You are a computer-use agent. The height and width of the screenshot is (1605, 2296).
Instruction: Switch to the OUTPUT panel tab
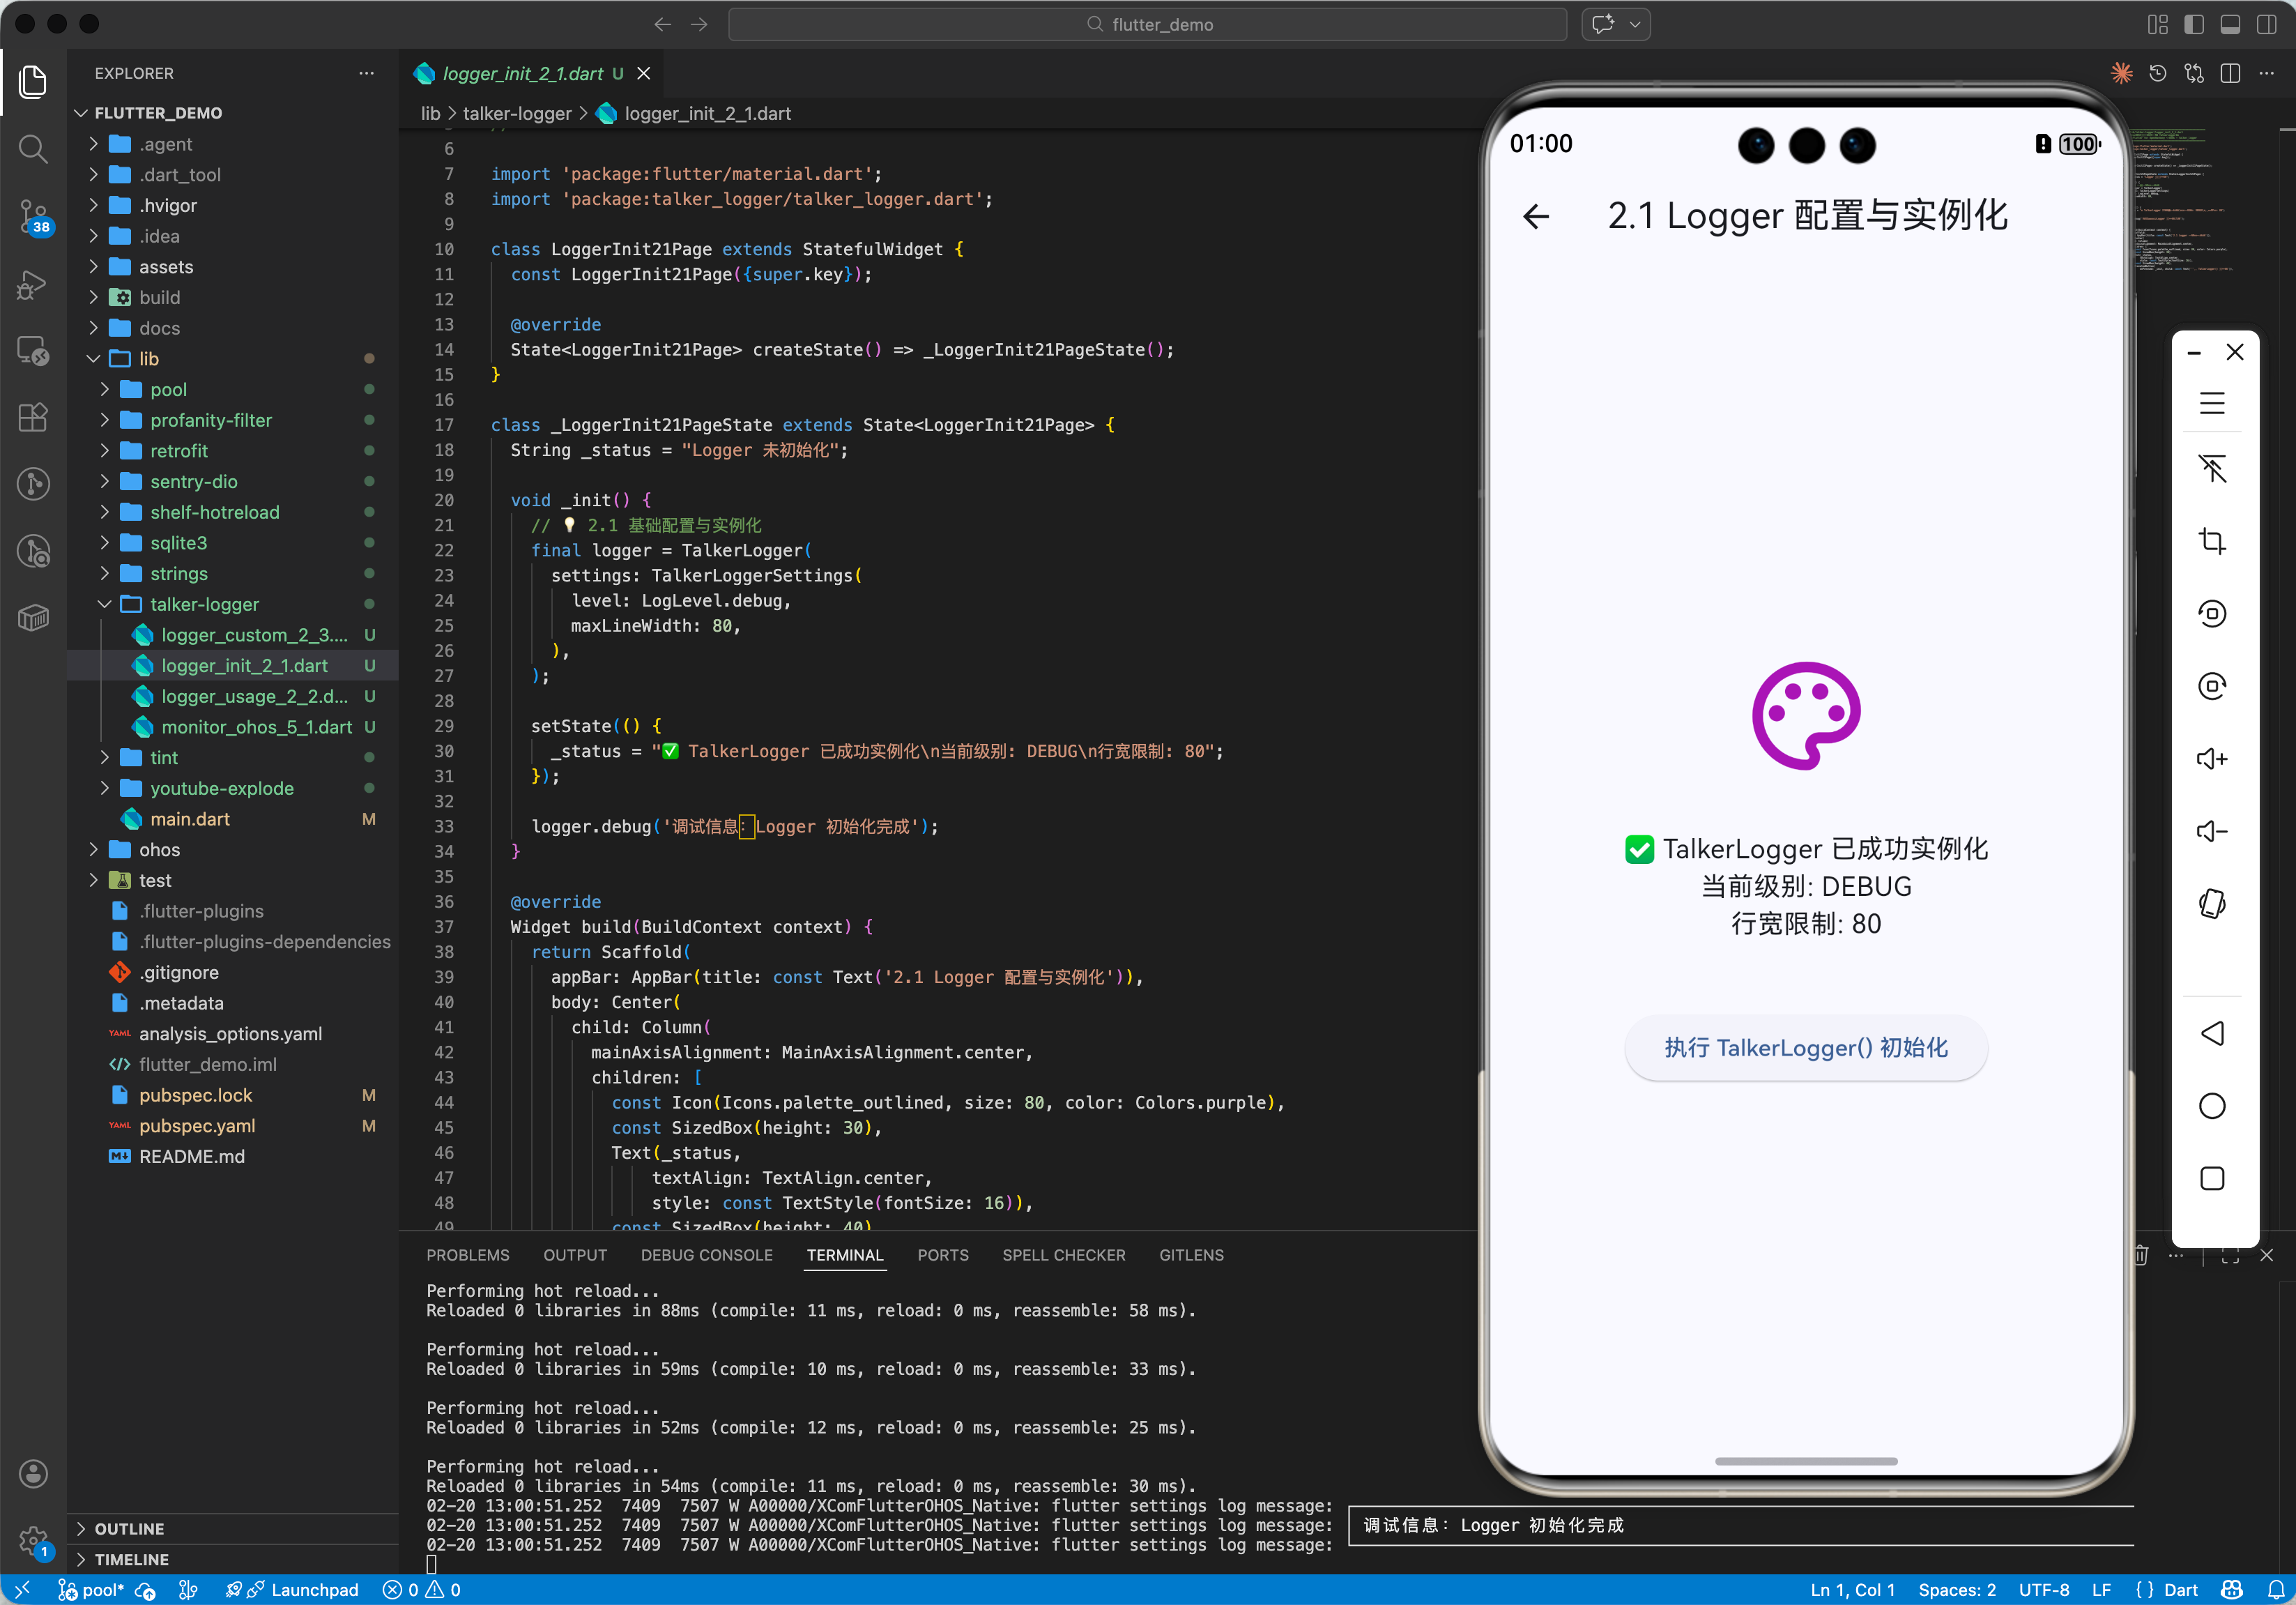(x=575, y=1255)
